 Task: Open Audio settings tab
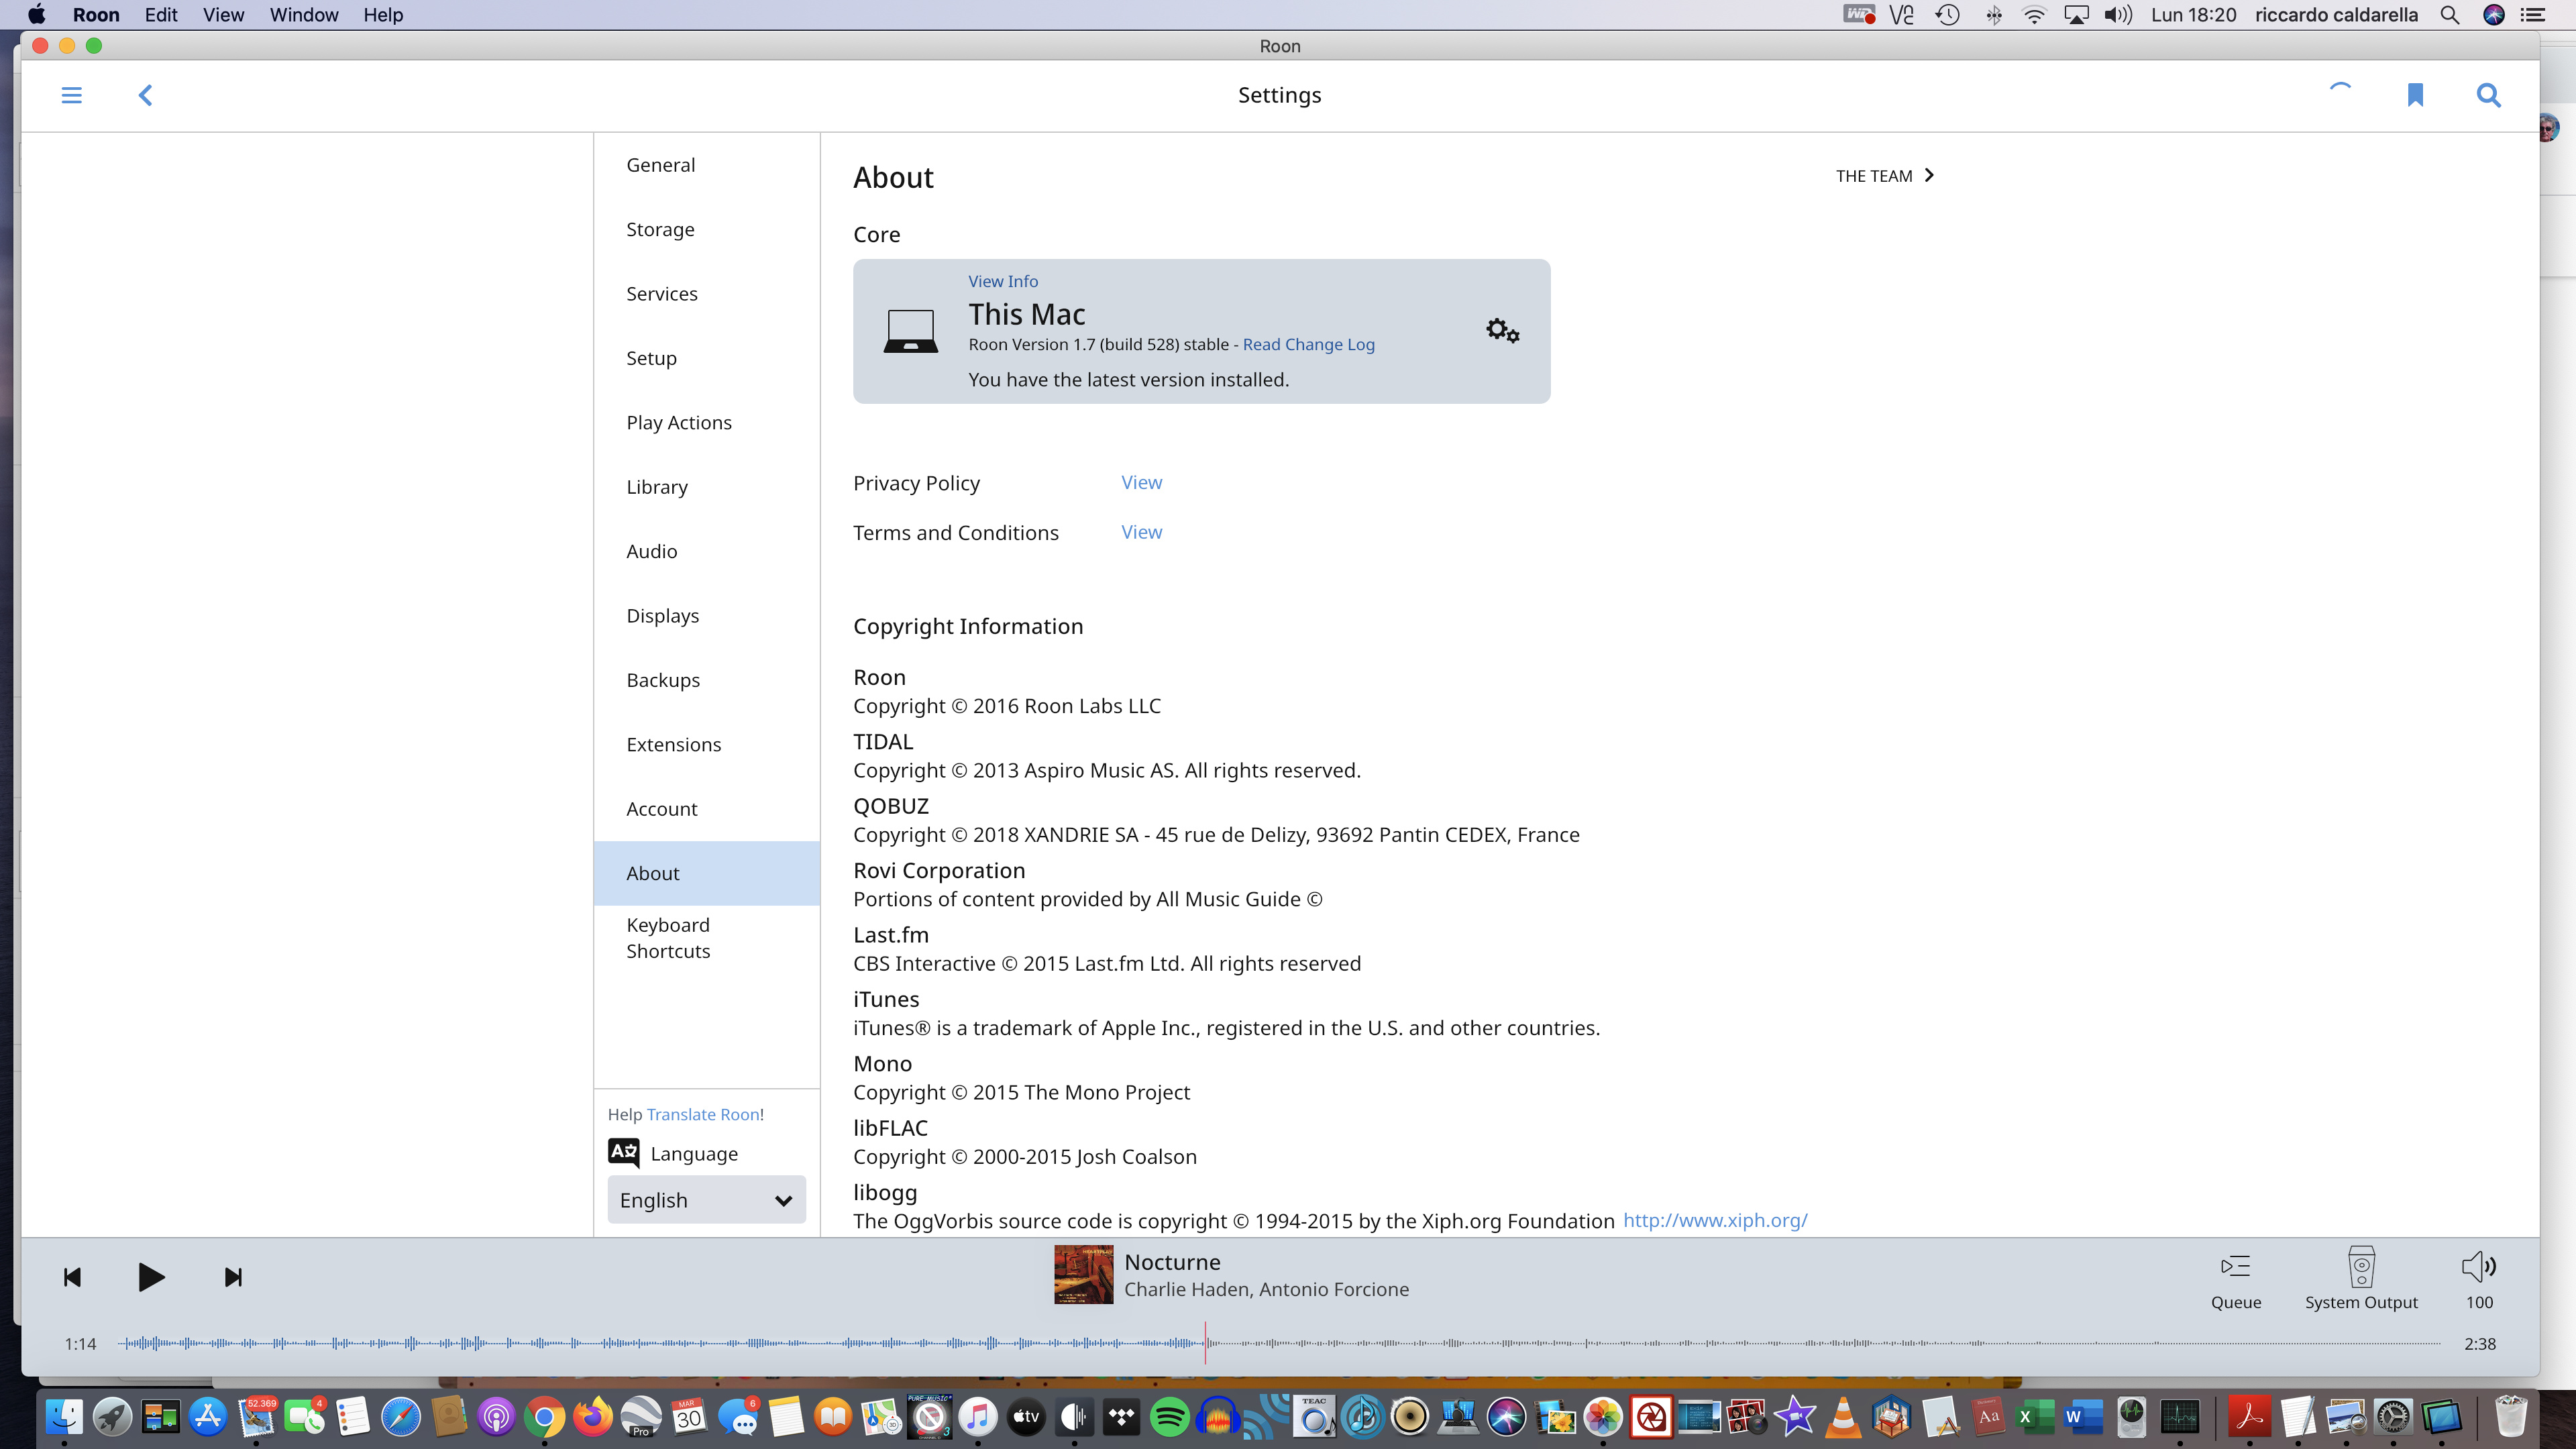pos(706,551)
